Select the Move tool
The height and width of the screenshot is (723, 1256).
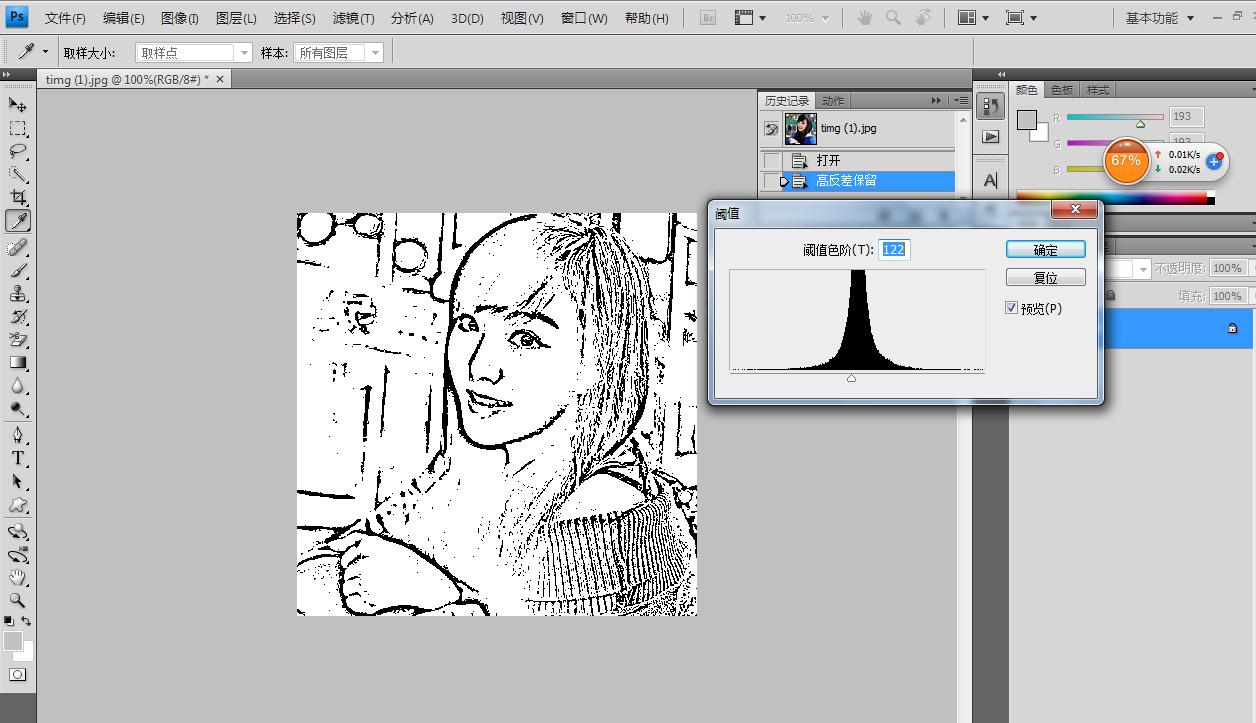(x=18, y=105)
